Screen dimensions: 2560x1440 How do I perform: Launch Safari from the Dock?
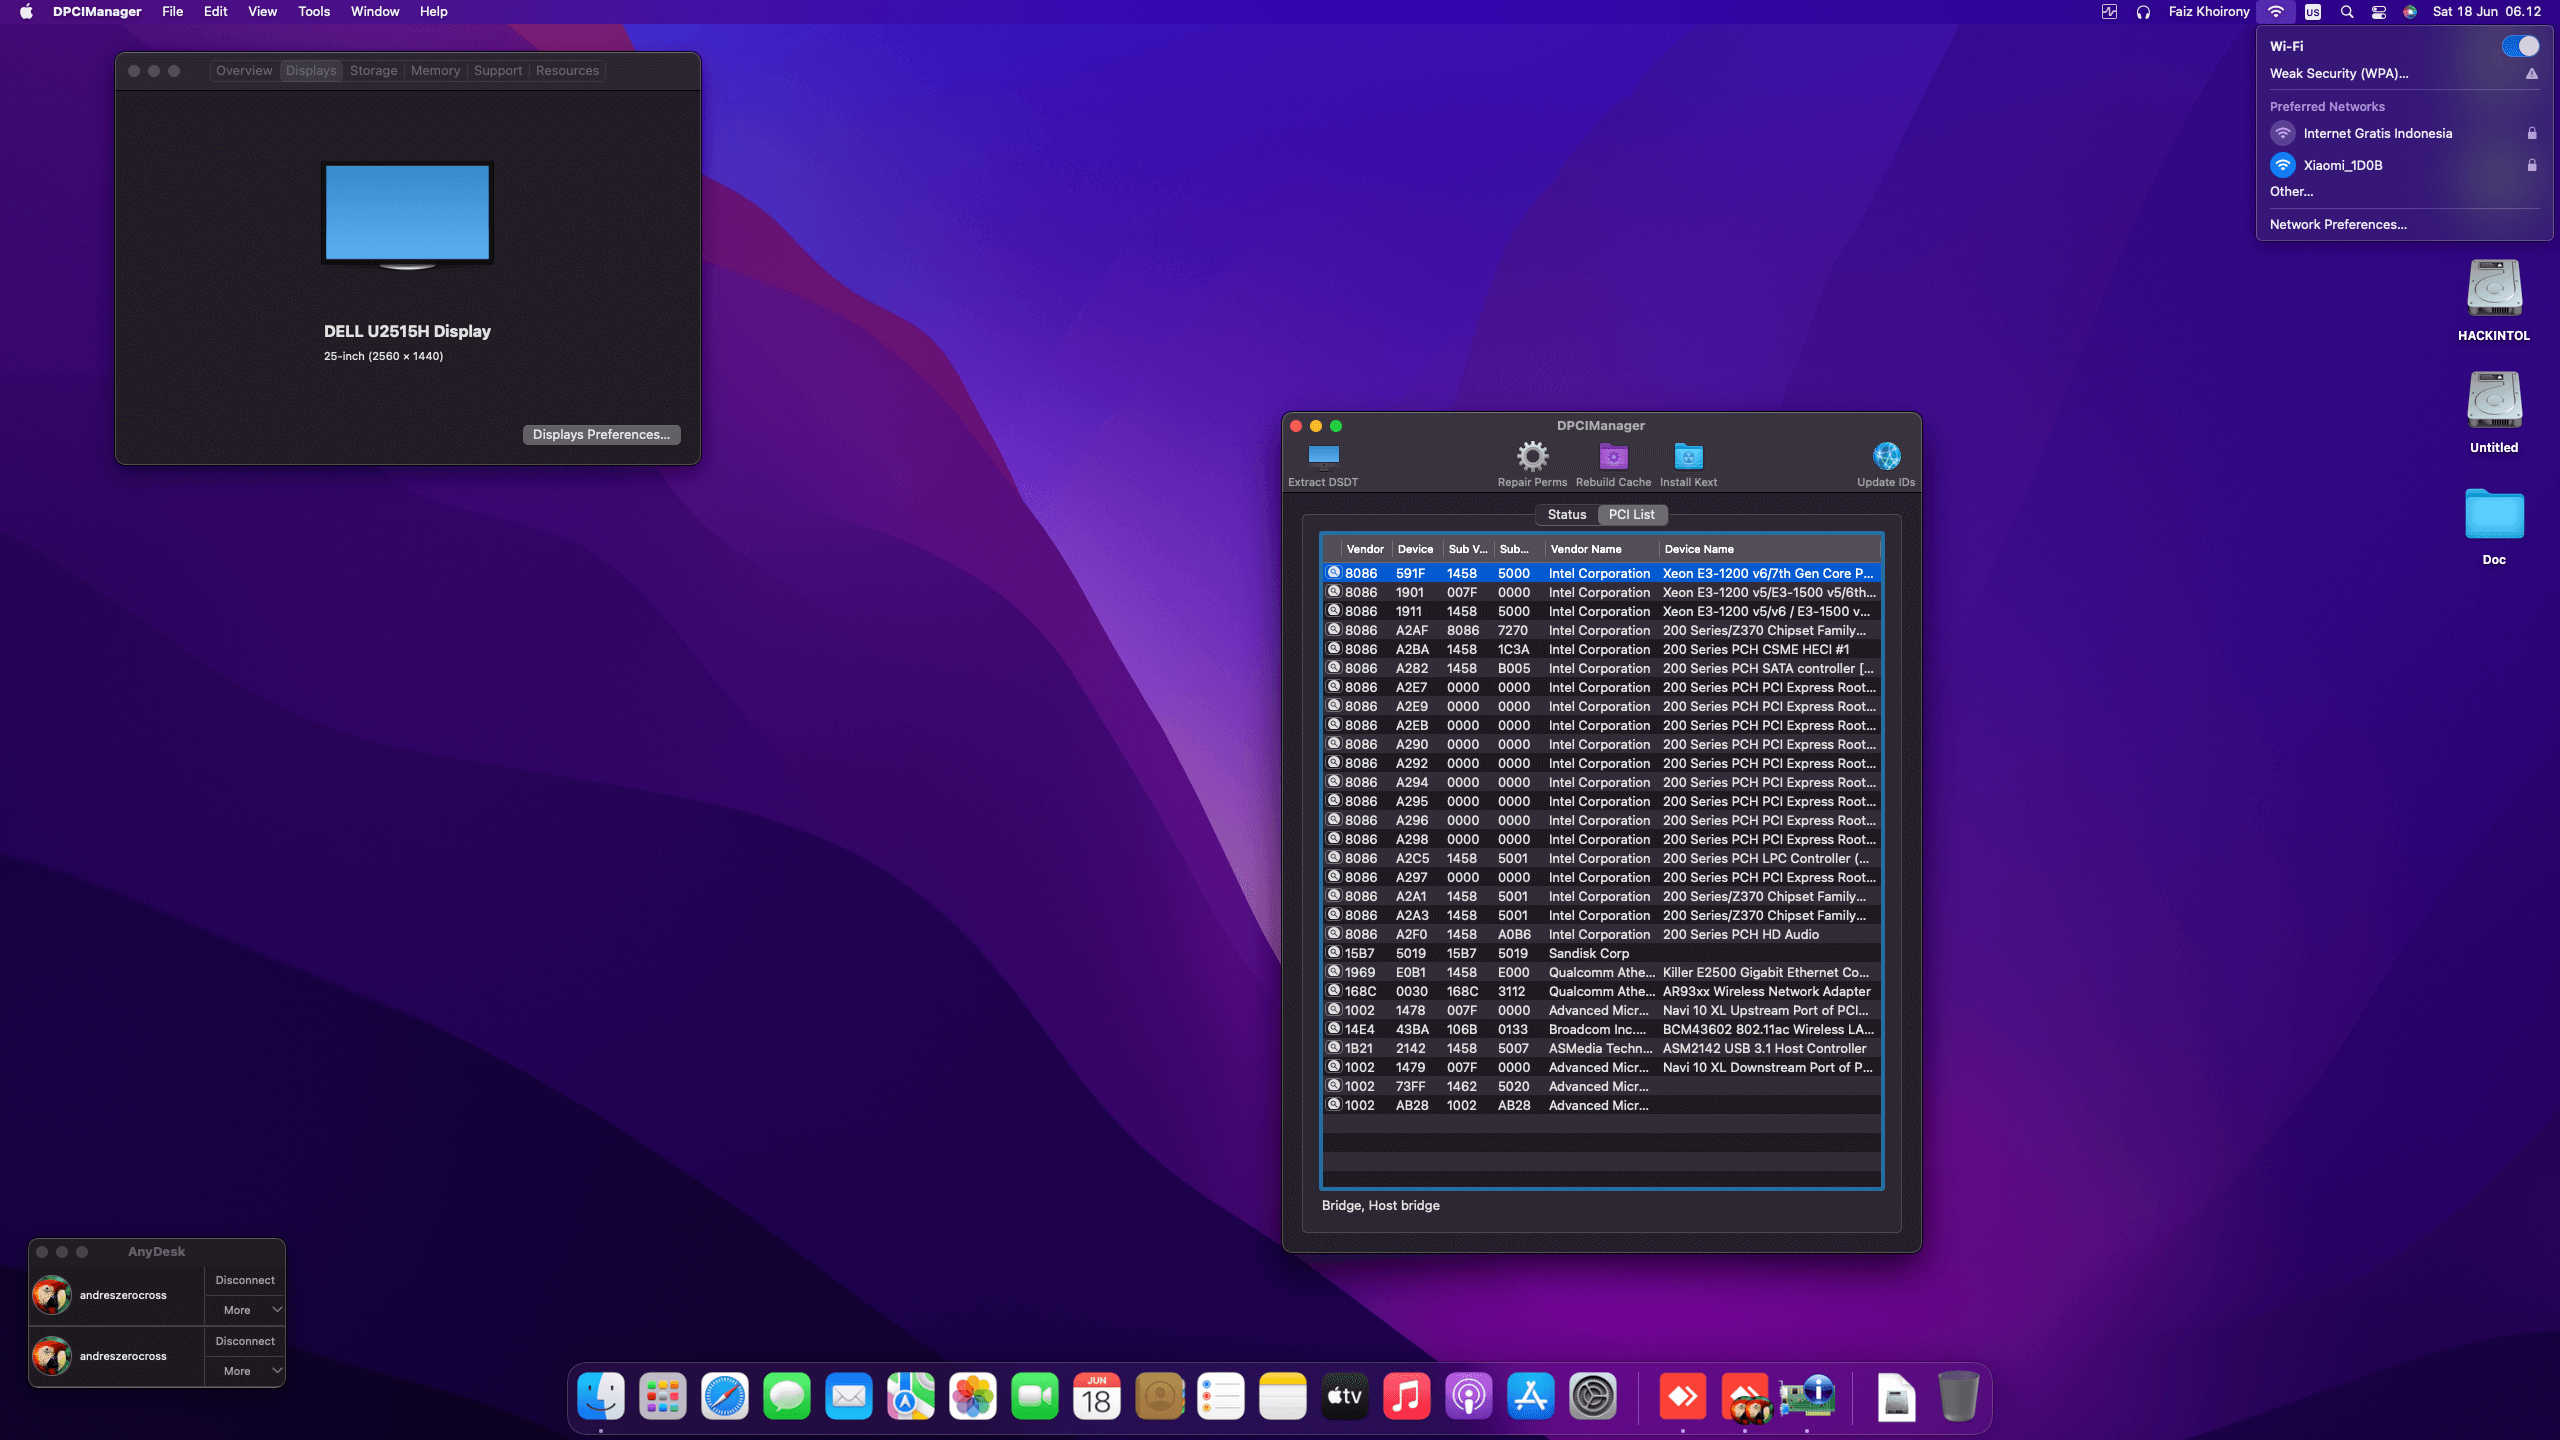pos(725,1396)
